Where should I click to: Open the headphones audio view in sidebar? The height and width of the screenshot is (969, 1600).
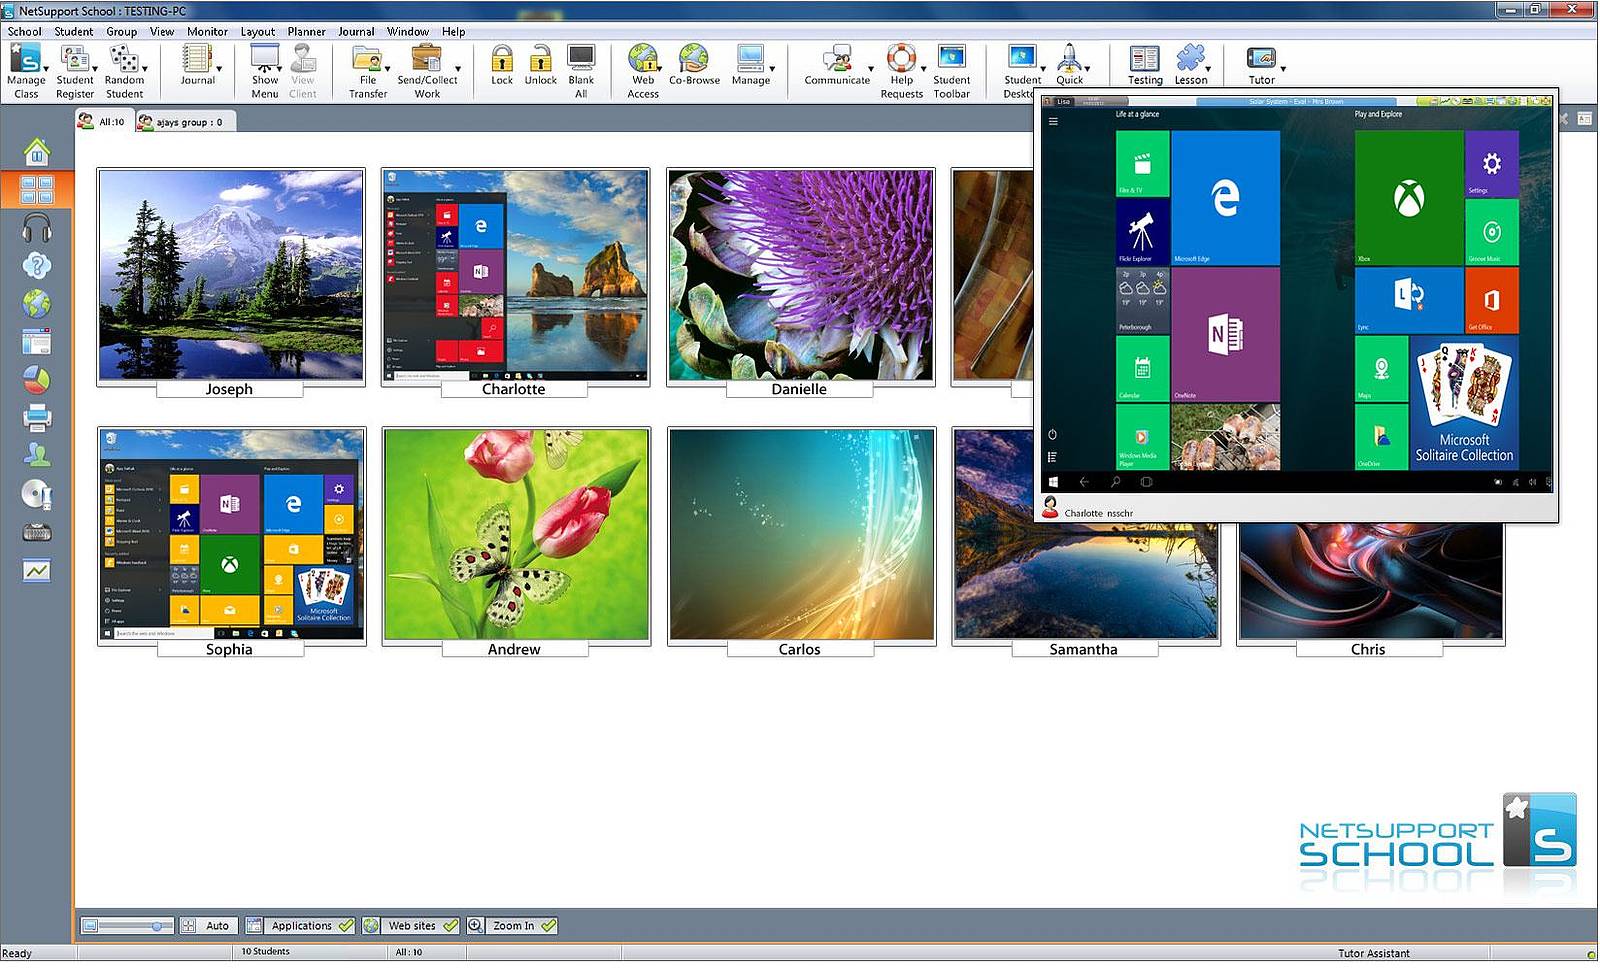[37, 228]
